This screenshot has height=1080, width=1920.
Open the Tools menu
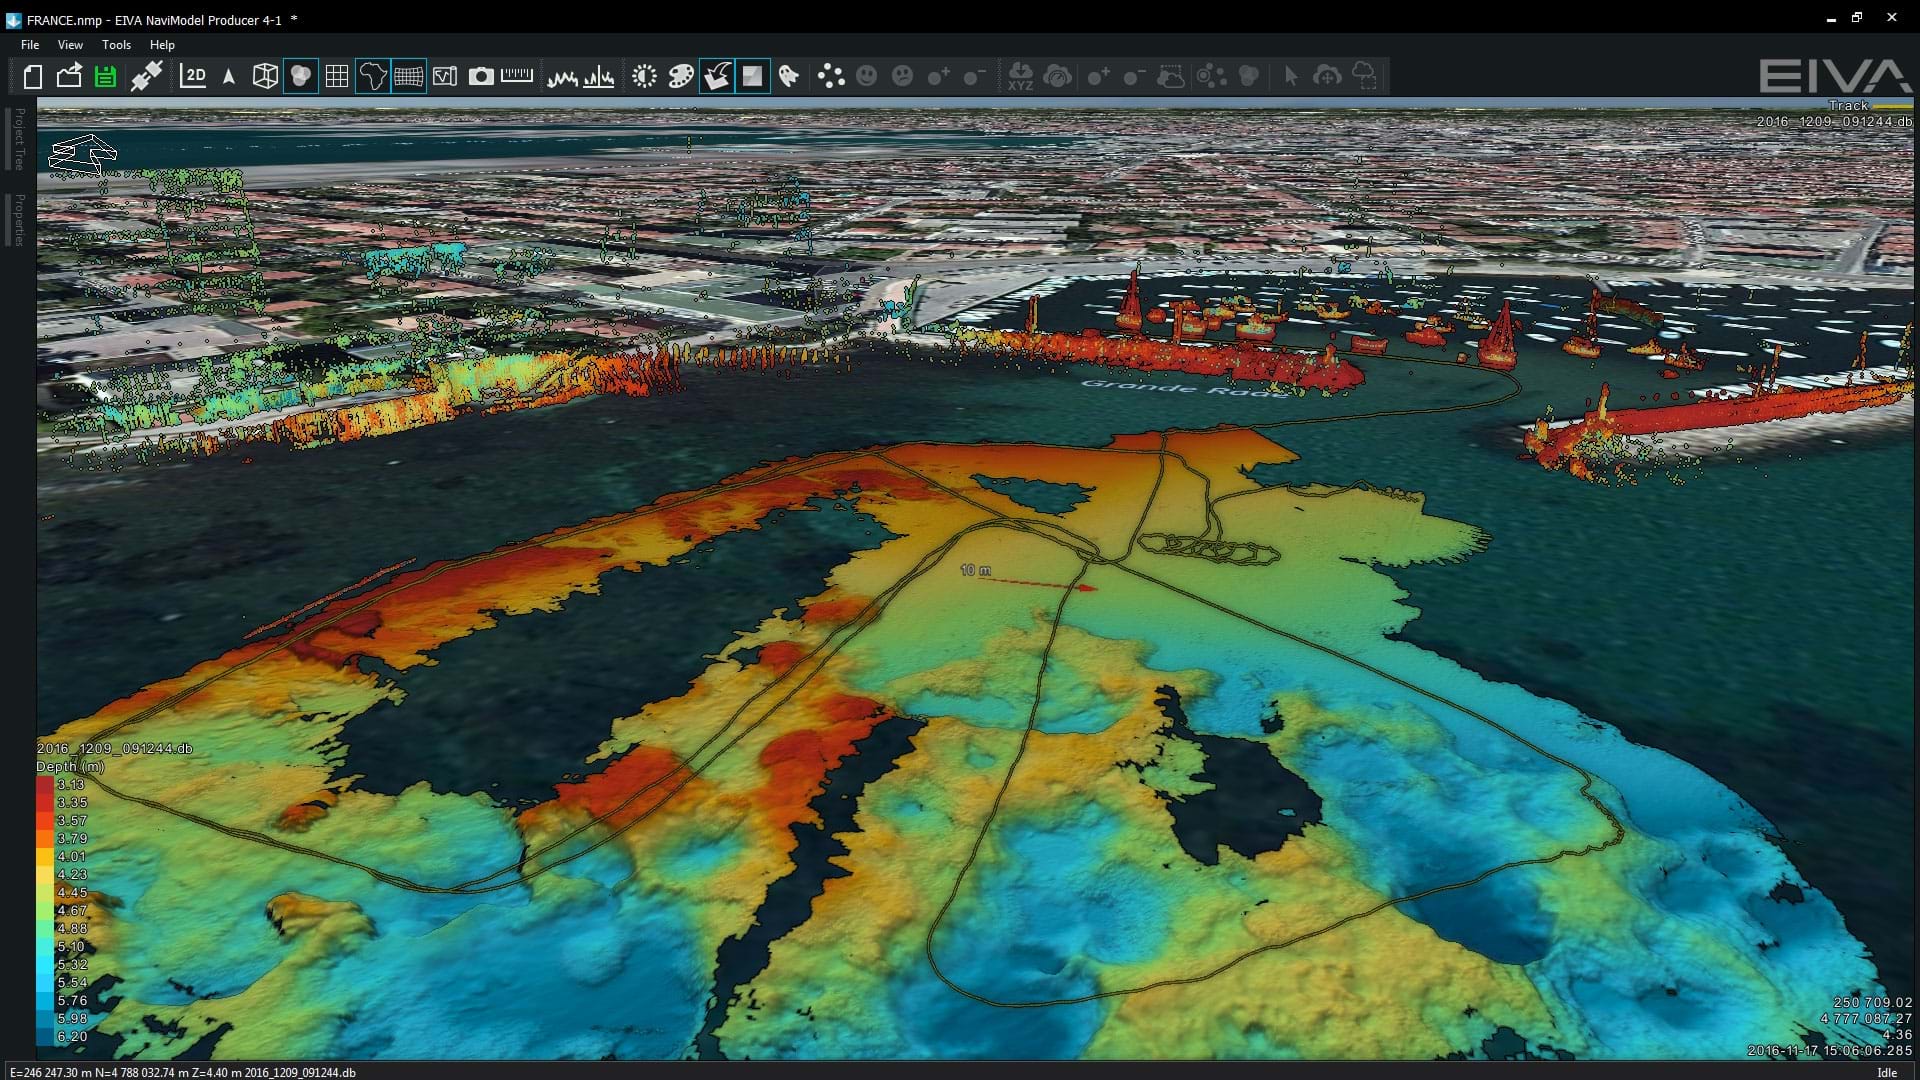pyautogui.click(x=116, y=45)
